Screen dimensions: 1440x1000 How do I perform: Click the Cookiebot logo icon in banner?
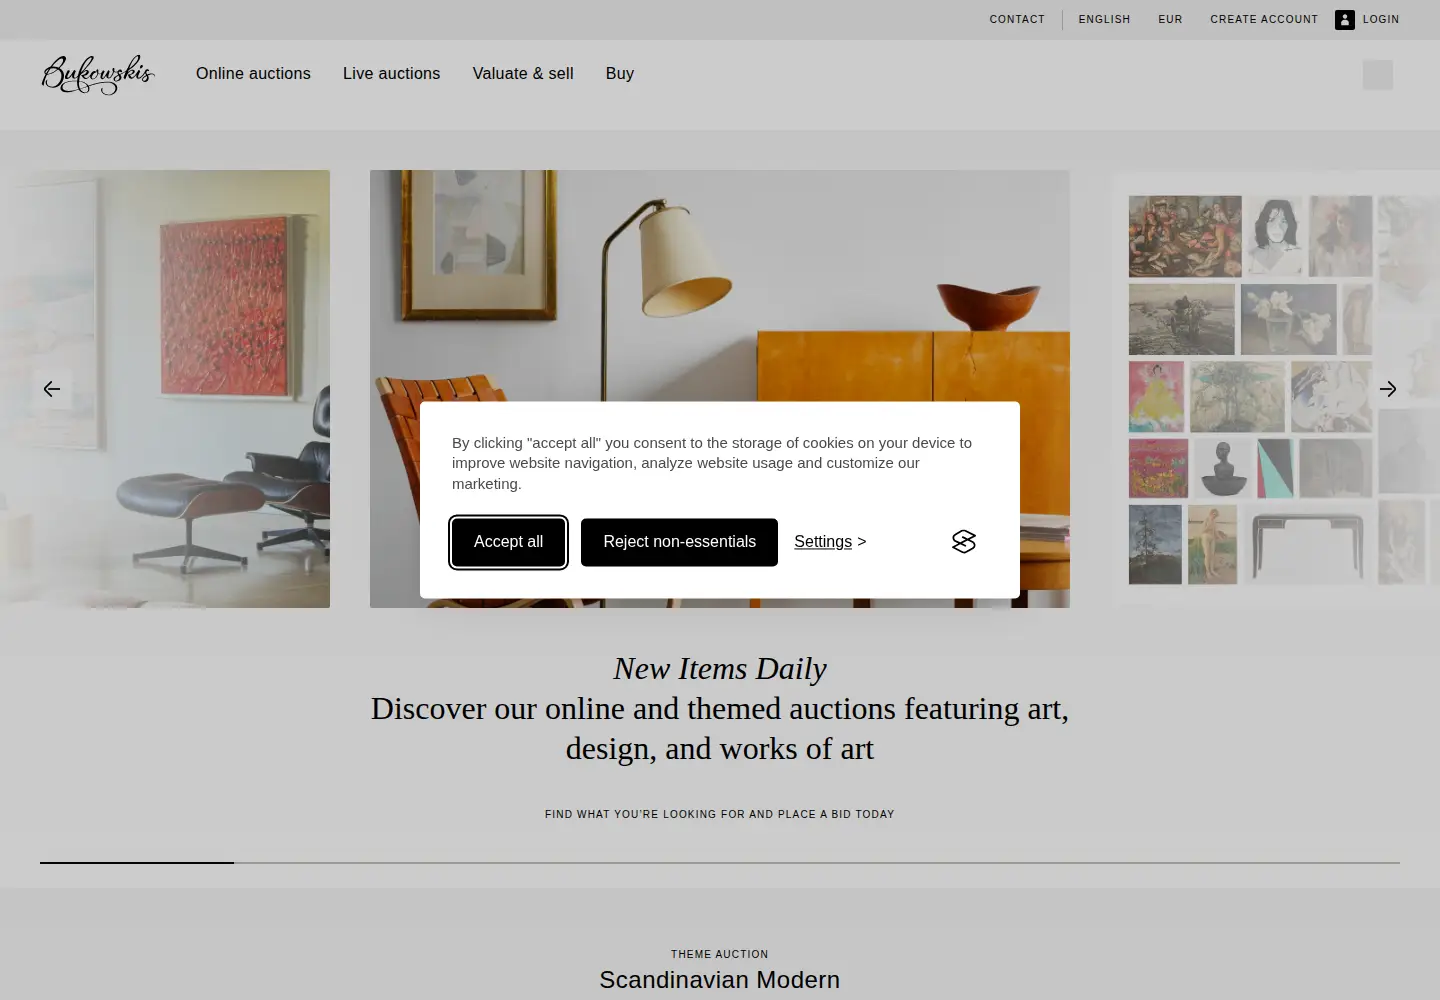tap(964, 542)
